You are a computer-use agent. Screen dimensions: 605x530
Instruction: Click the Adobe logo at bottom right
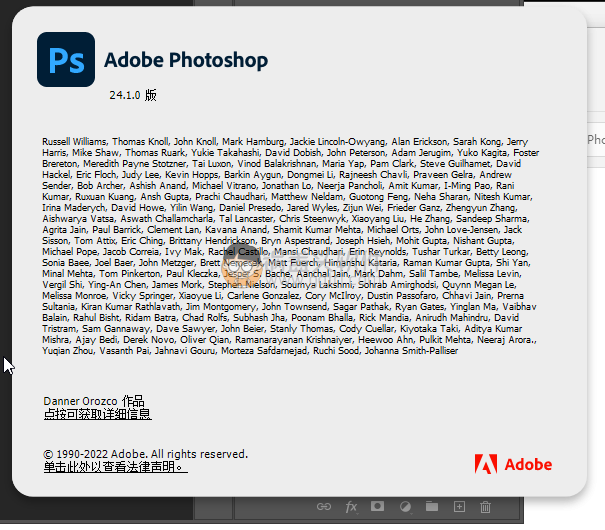click(513, 464)
